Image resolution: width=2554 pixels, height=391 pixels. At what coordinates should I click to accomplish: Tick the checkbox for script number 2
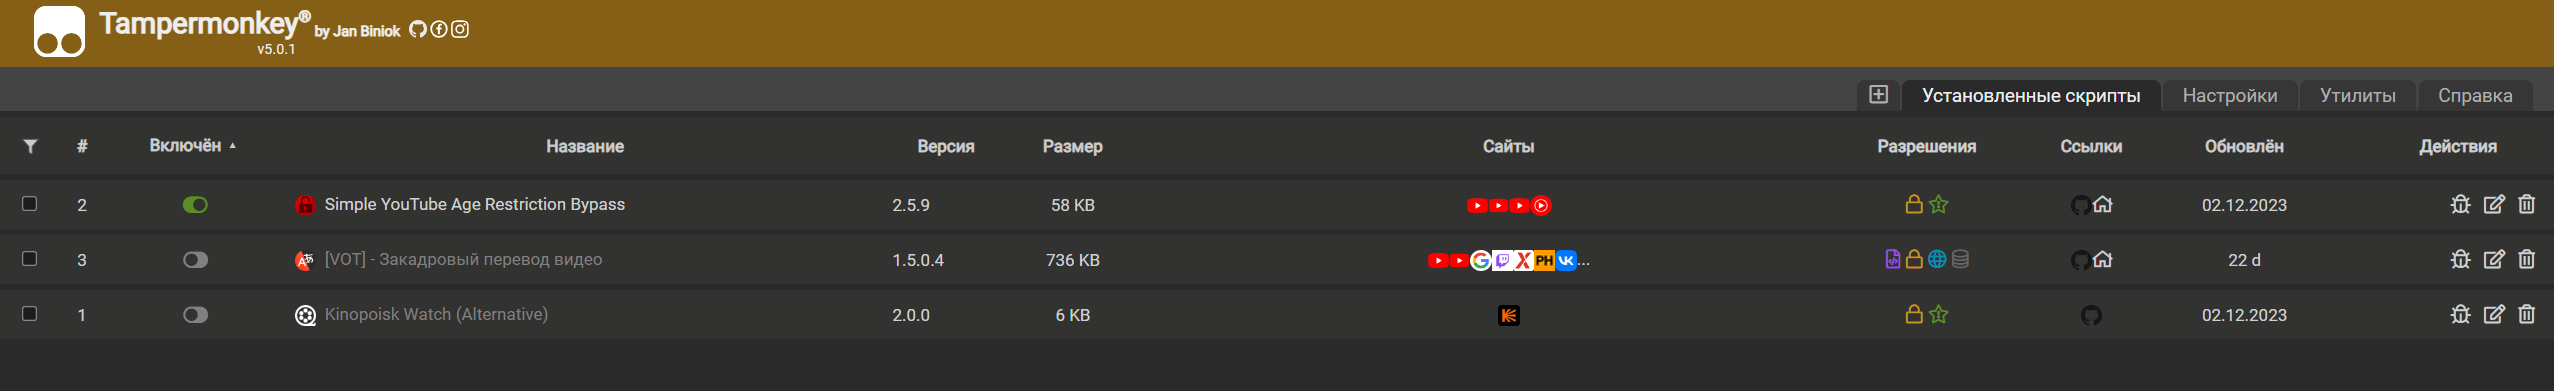(30, 203)
